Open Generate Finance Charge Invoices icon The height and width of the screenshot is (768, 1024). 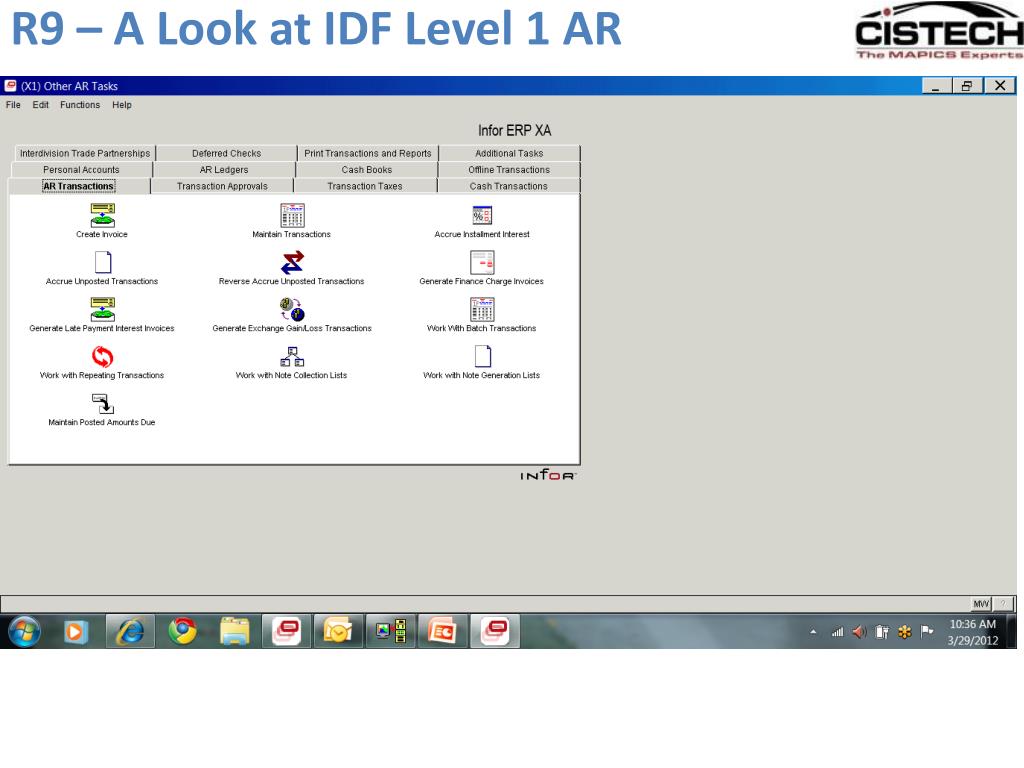[482, 263]
